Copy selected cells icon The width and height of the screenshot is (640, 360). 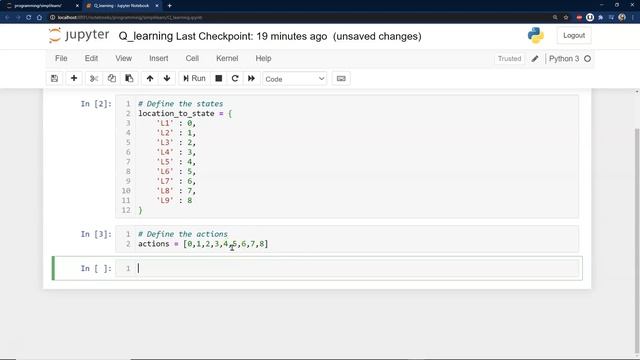(111, 78)
